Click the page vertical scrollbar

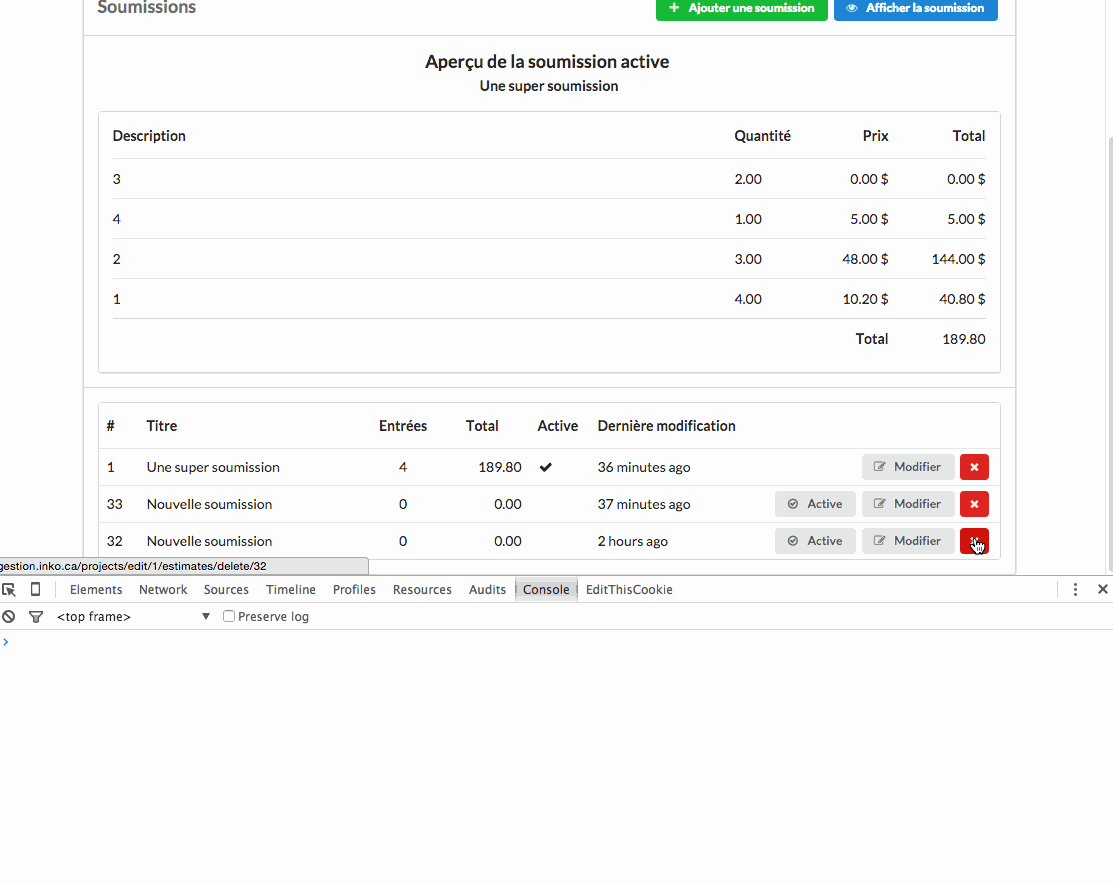[x=1109, y=355]
